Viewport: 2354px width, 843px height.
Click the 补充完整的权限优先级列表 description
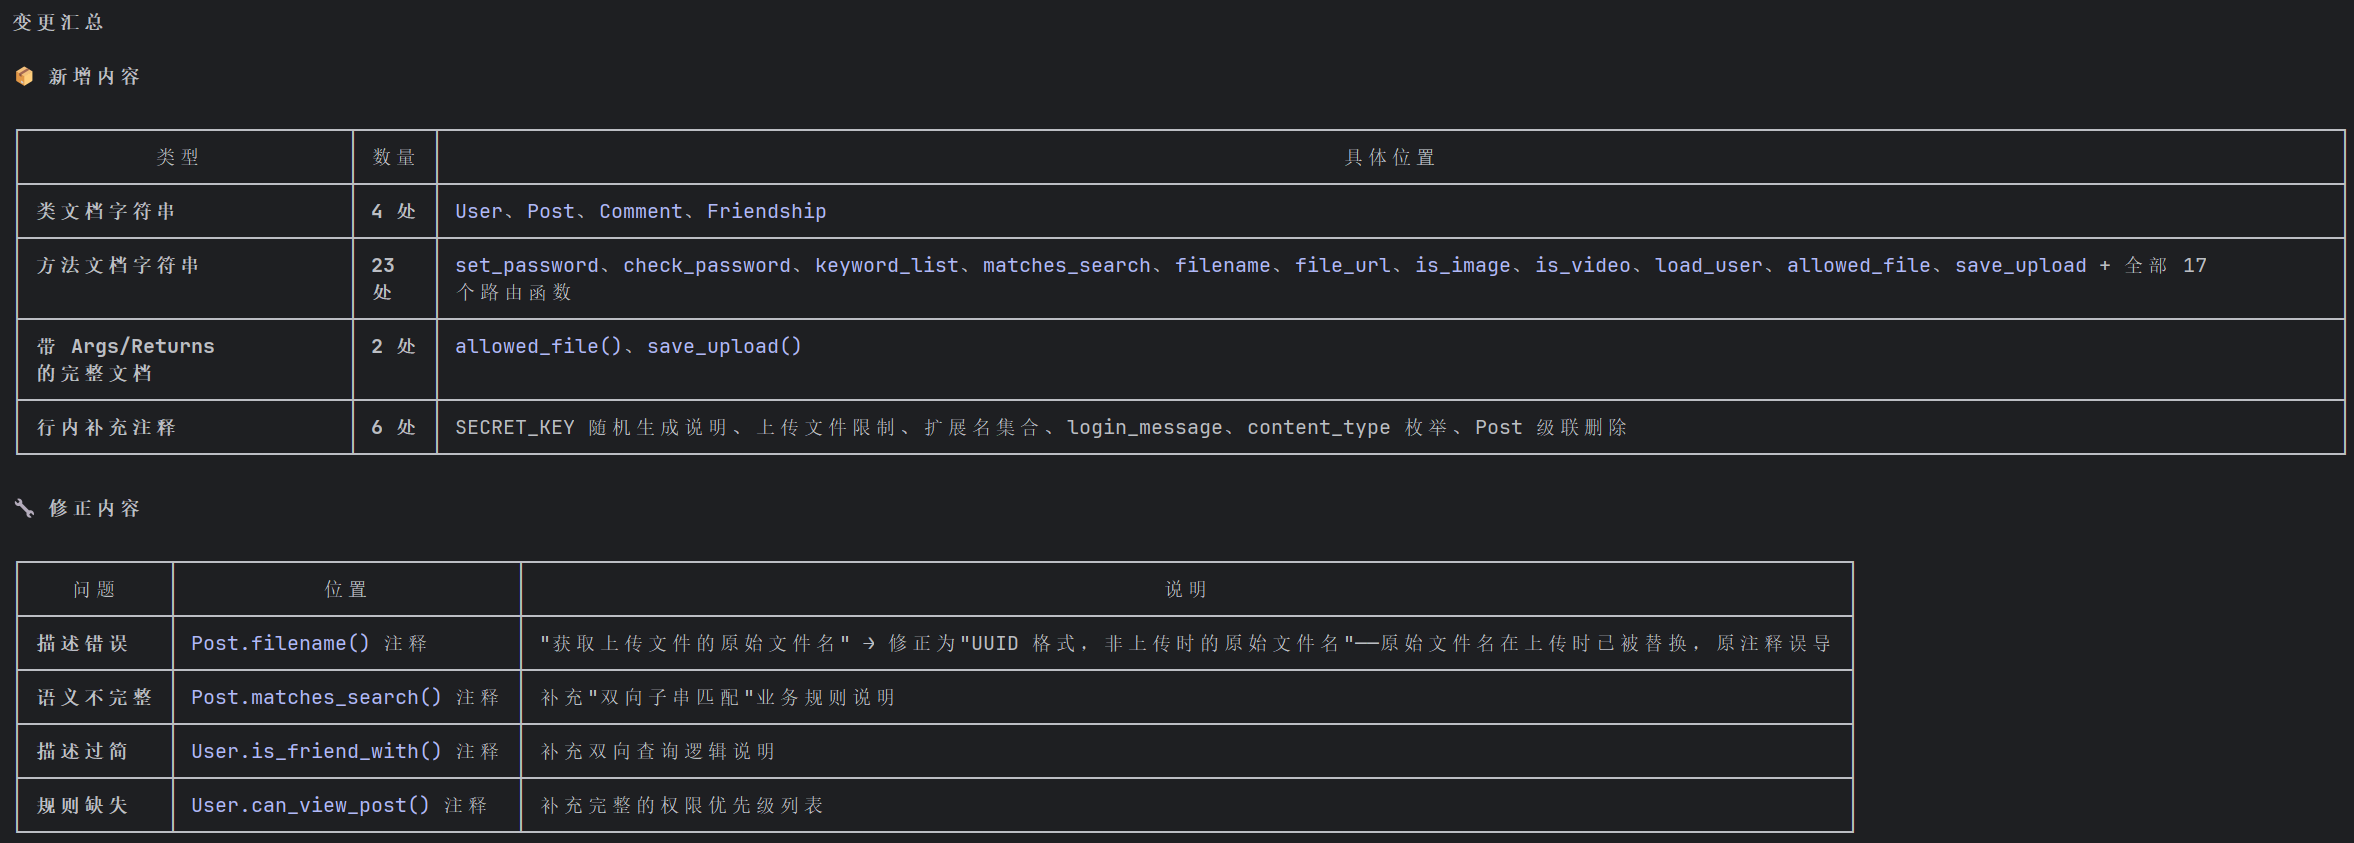coord(682,805)
